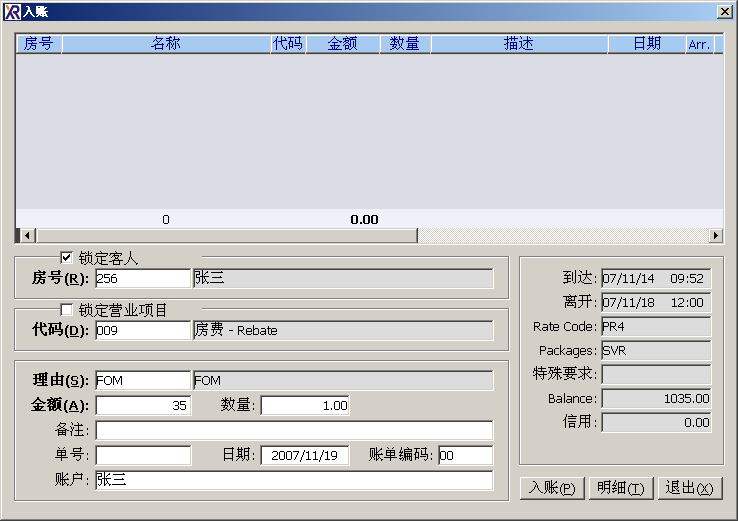Click the Balance value 1035.00
This screenshot has width=738, height=521.
[656, 398]
